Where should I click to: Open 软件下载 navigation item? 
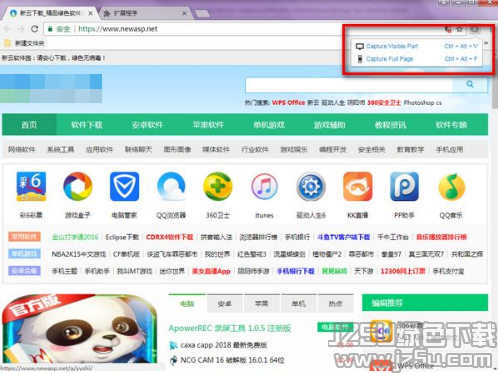point(87,125)
